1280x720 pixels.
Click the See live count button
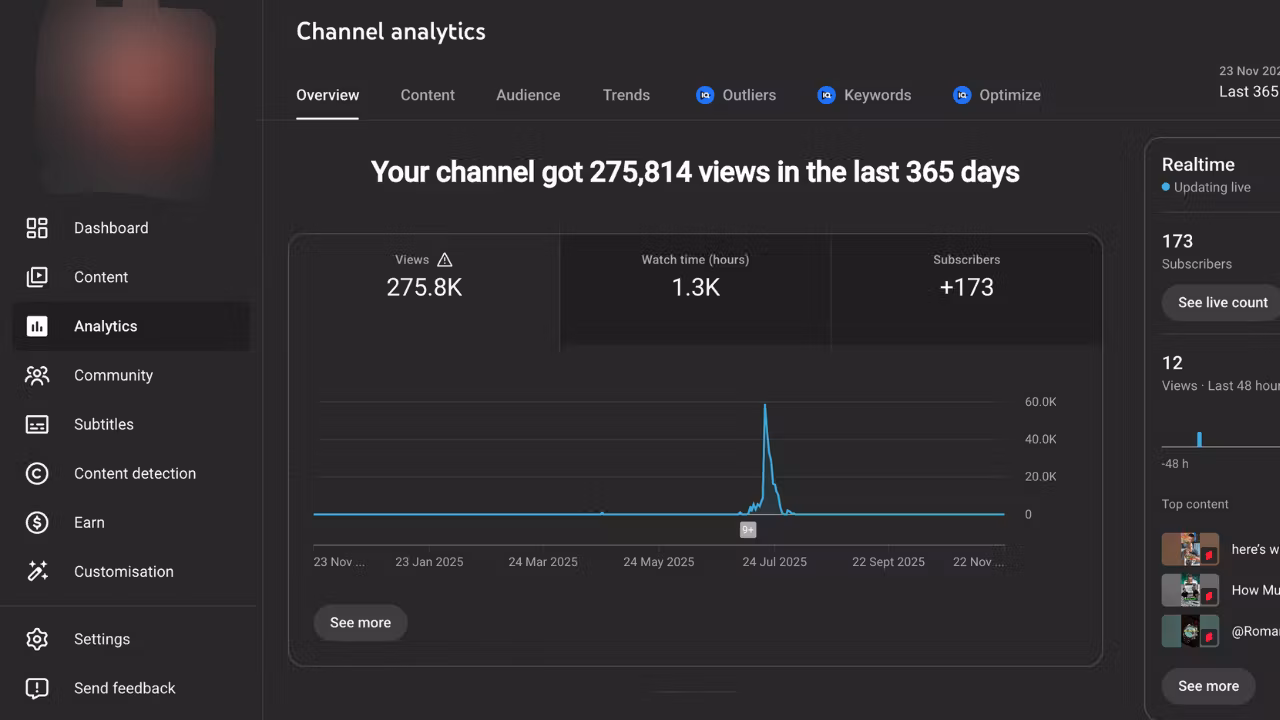1222,302
